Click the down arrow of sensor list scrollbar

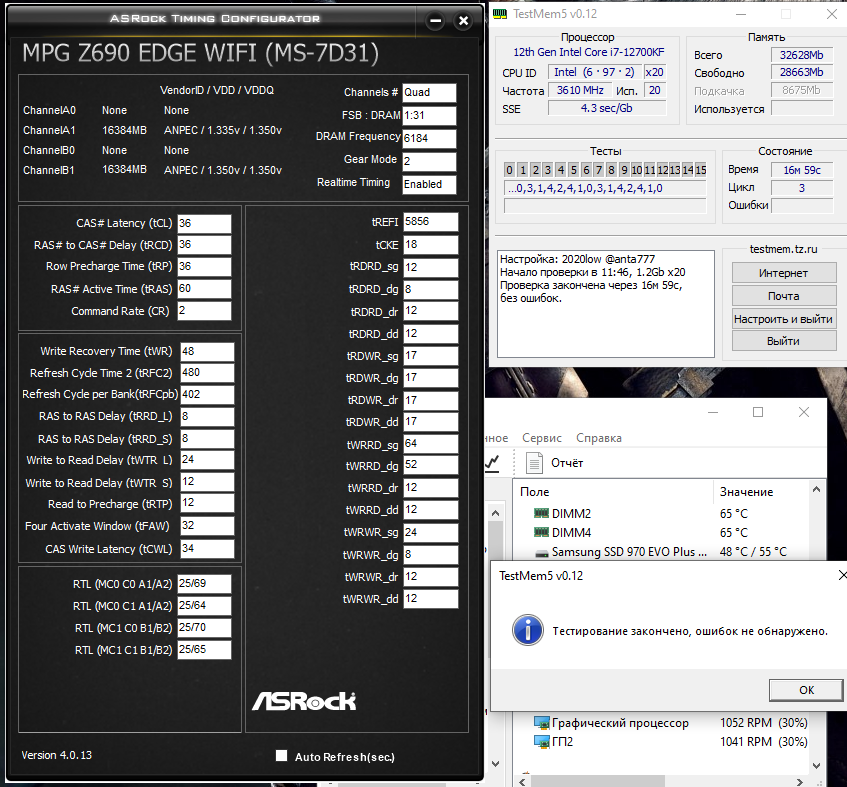pyautogui.click(x=817, y=765)
